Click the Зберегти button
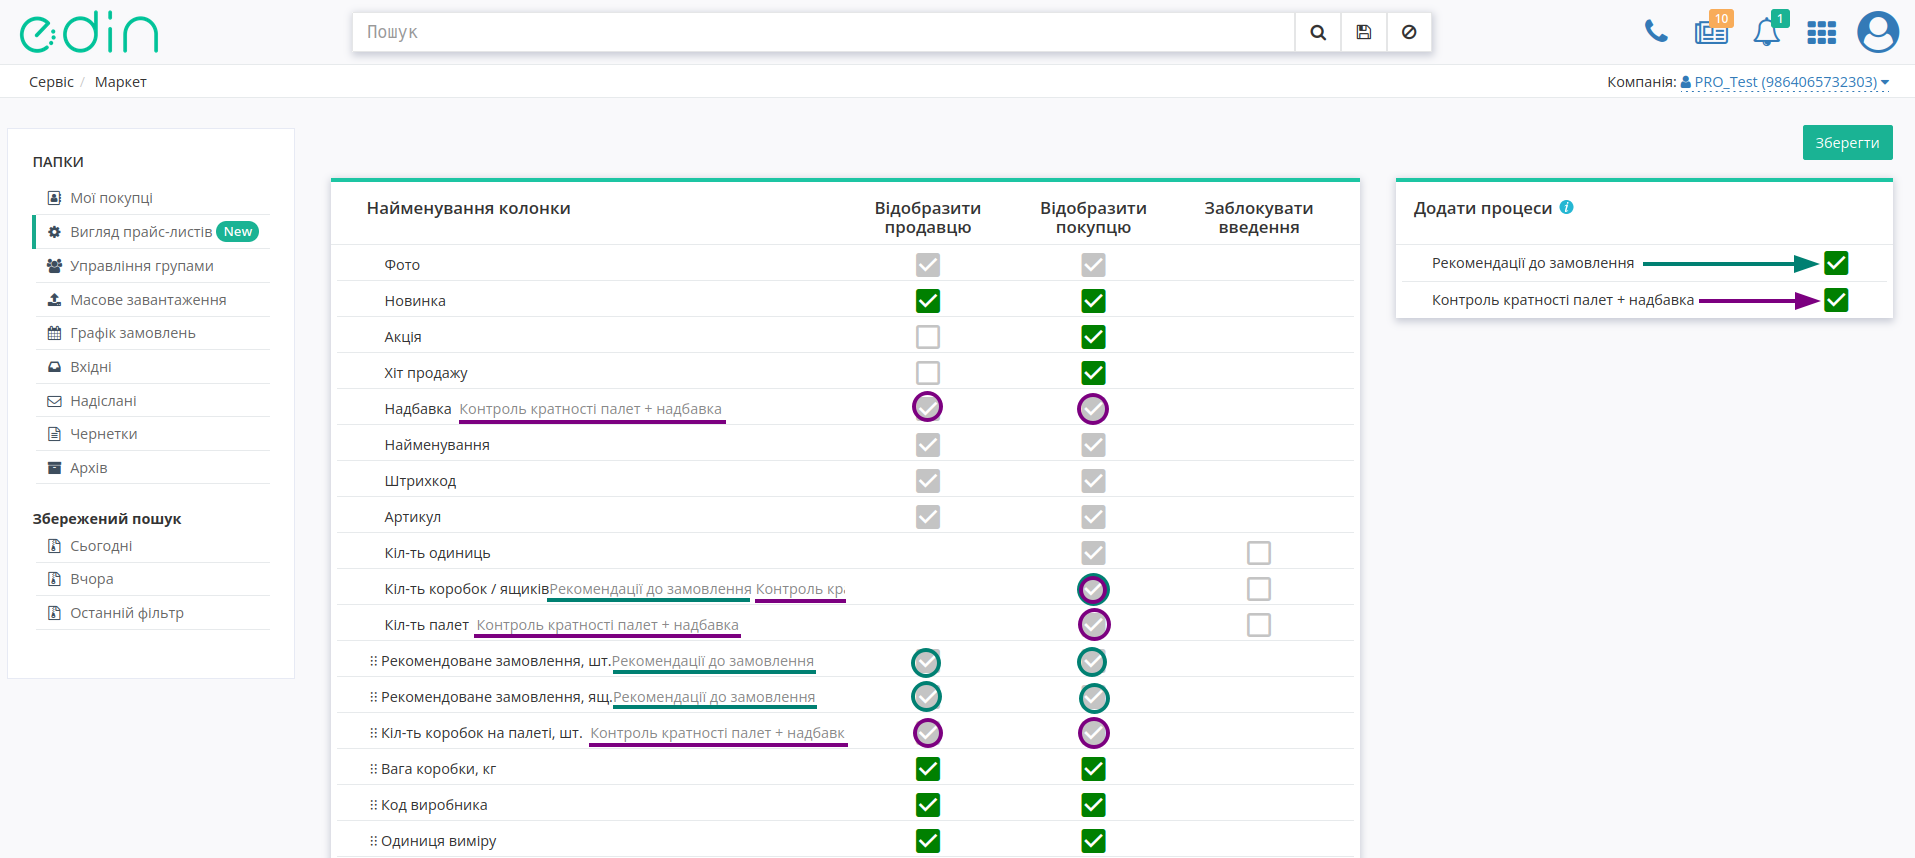The width and height of the screenshot is (1915, 858). coord(1847,142)
